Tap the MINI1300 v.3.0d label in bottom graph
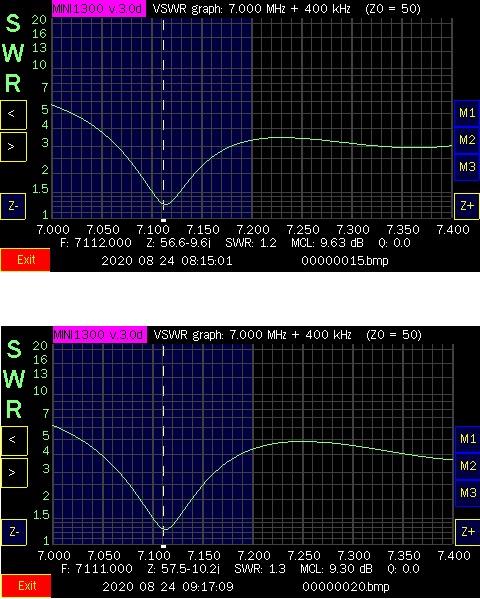480x599 pixels. tap(99, 335)
